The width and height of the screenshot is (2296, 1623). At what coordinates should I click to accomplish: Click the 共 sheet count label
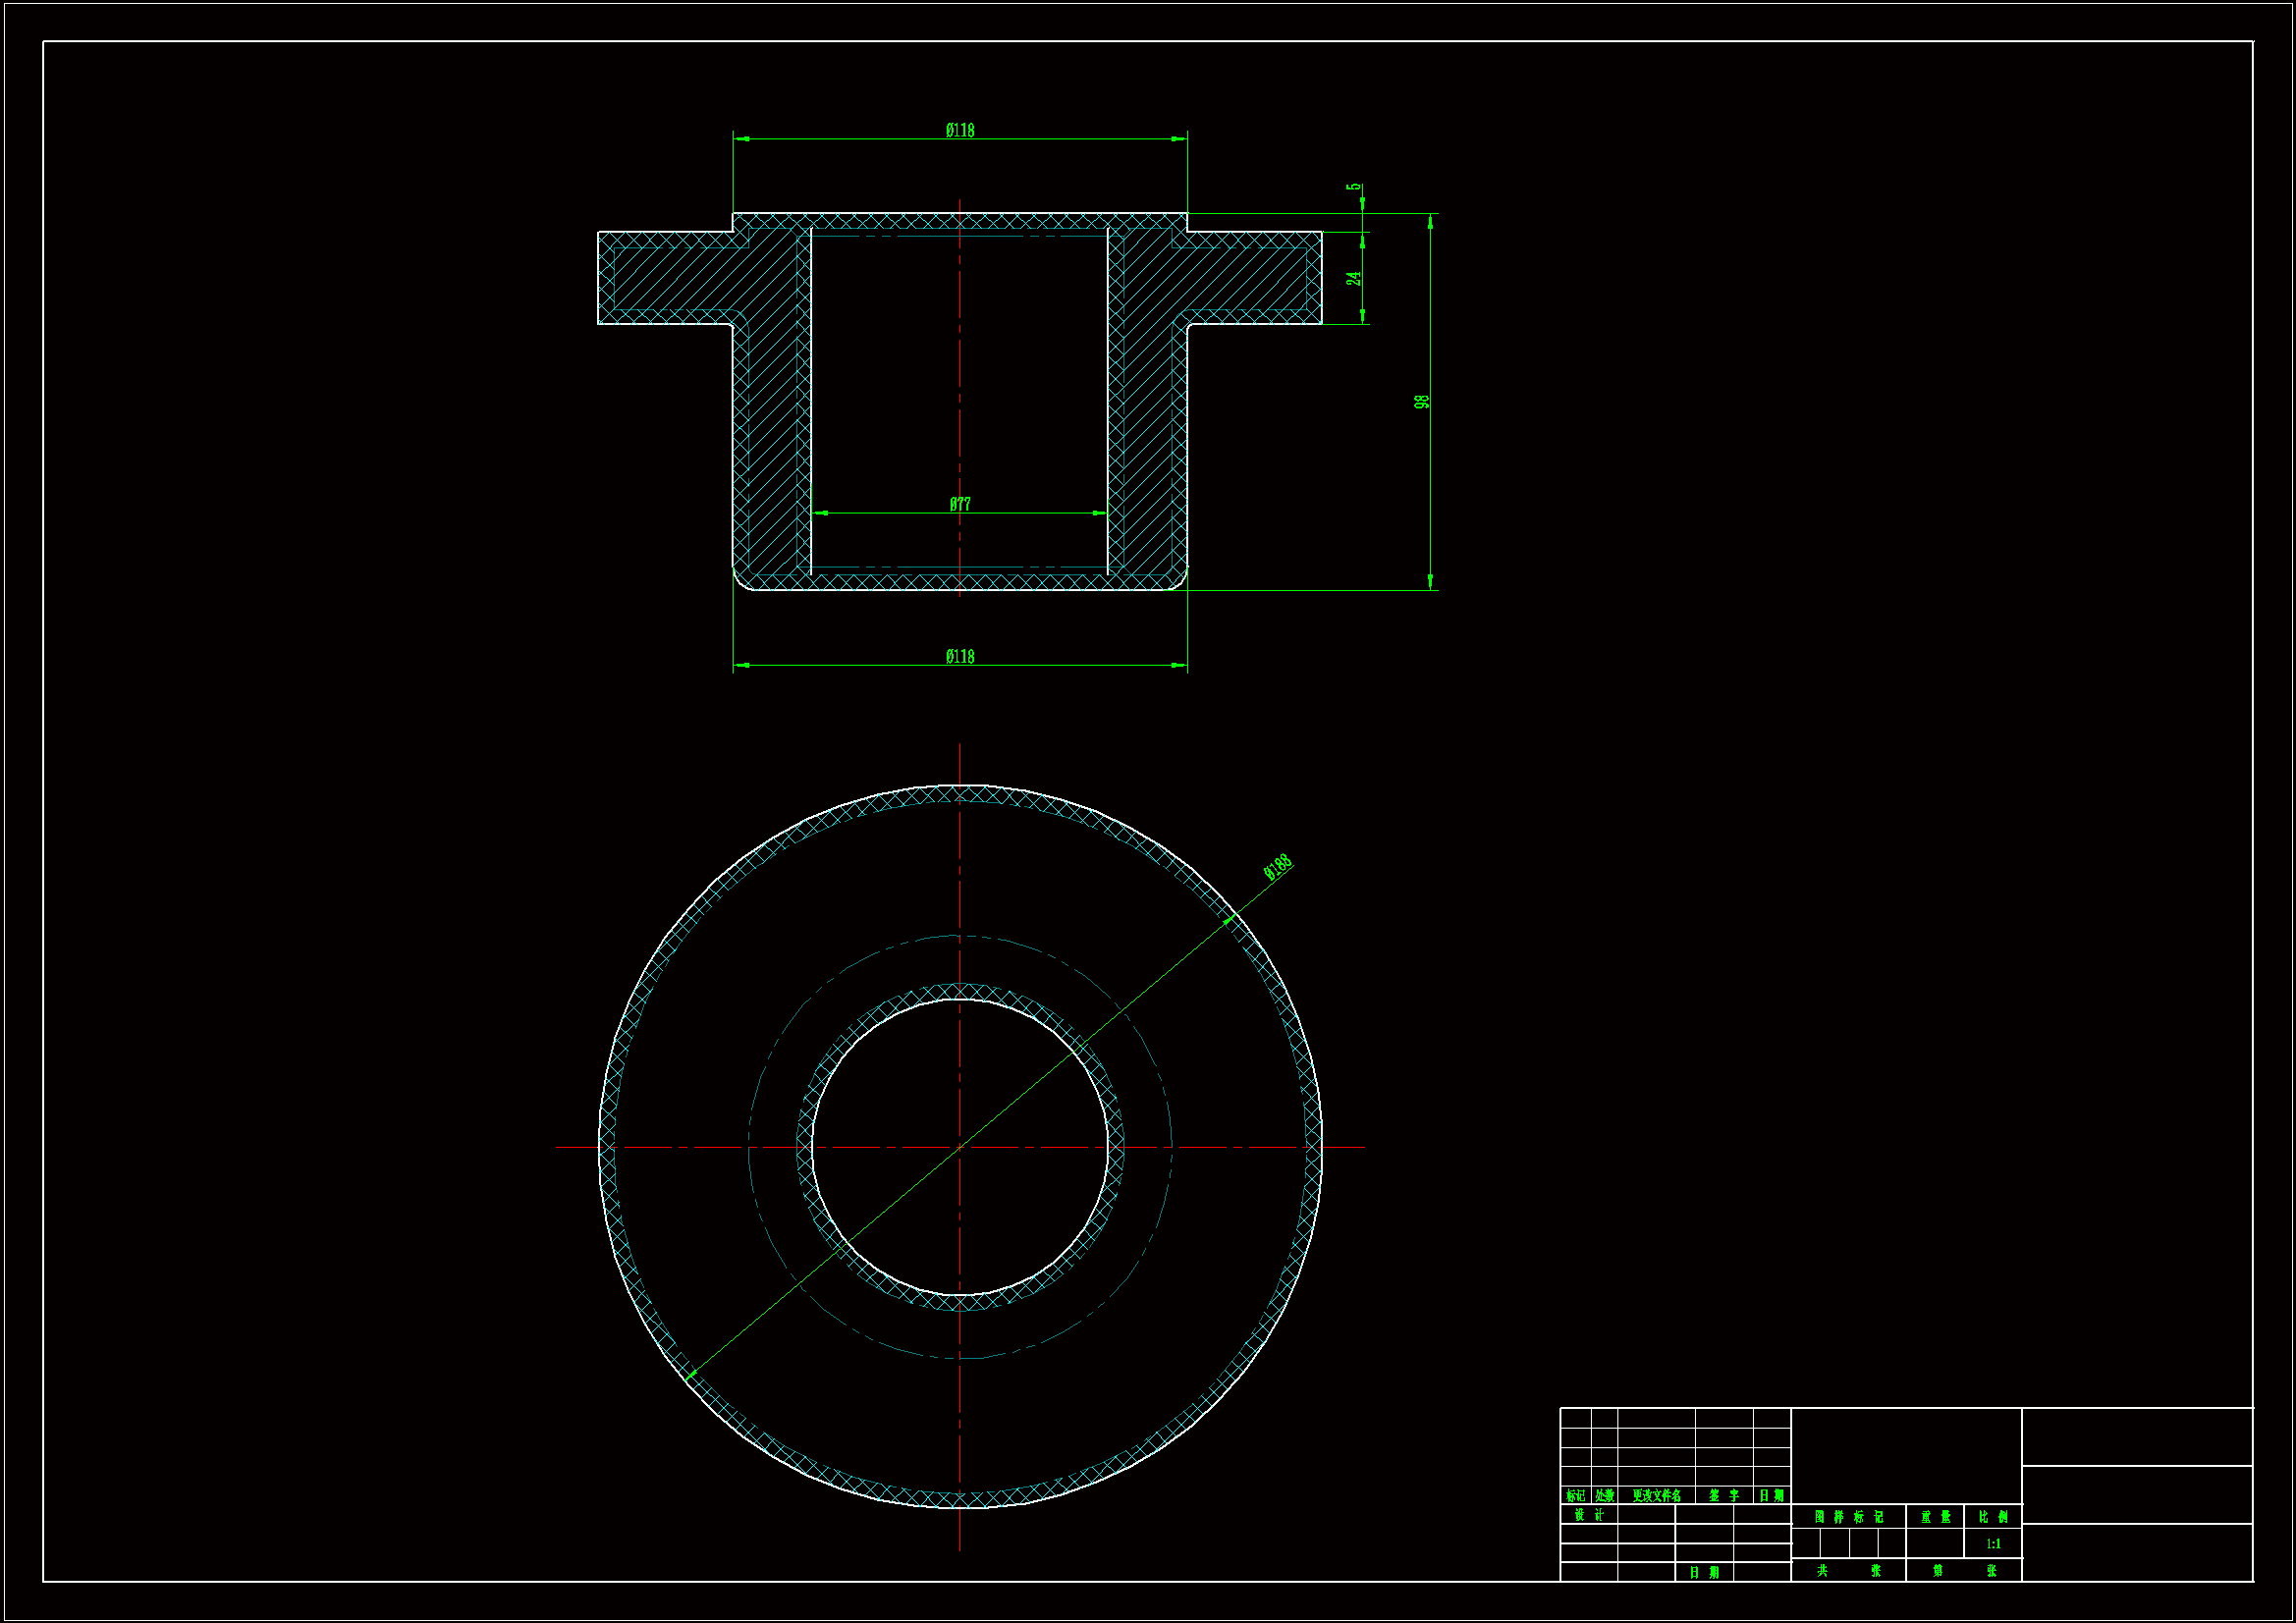pyautogui.click(x=1821, y=1571)
